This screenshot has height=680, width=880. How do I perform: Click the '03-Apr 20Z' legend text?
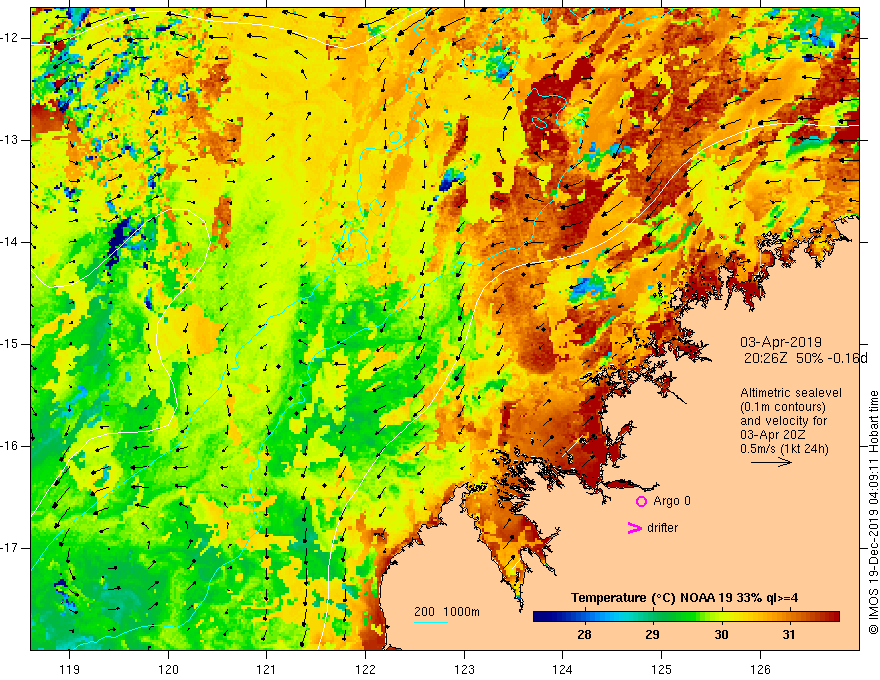click(773, 435)
